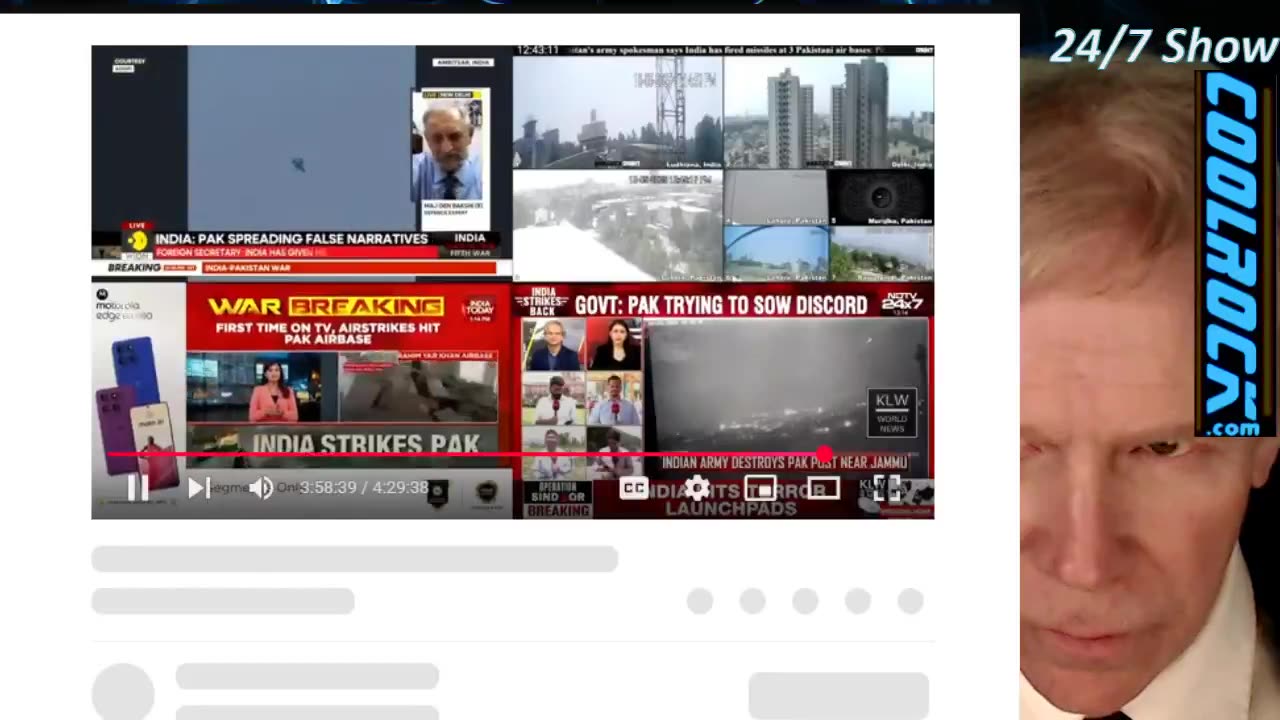
Task: Click the CoolRock.com vertical banner
Action: coord(1236,255)
